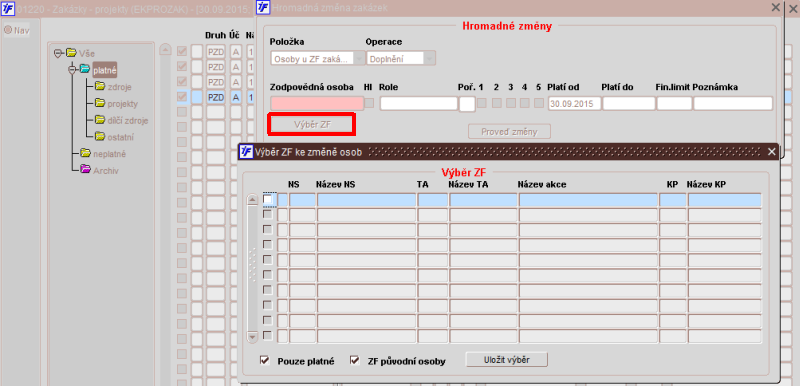The height and width of the screenshot is (386, 800).
Task: Click the teal platné folder icon
Action: (85, 69)
